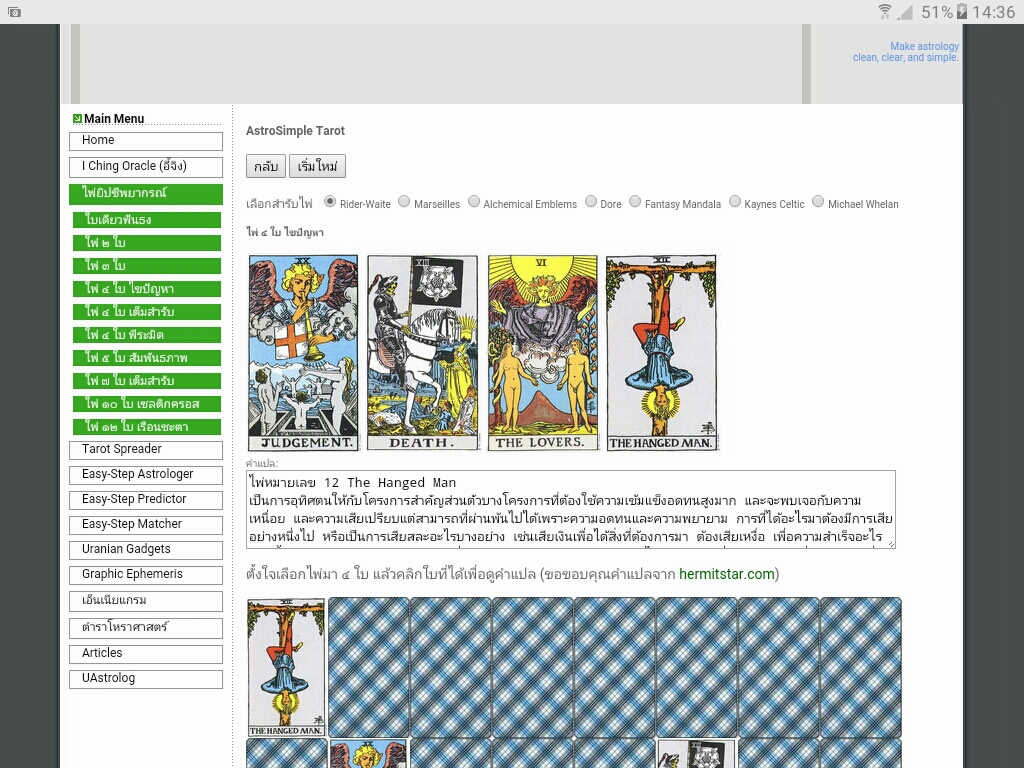Open the Make astrology clean, clear, and simple link
The height and width of the screenshot is (768, 1024).
pos(906,52)
